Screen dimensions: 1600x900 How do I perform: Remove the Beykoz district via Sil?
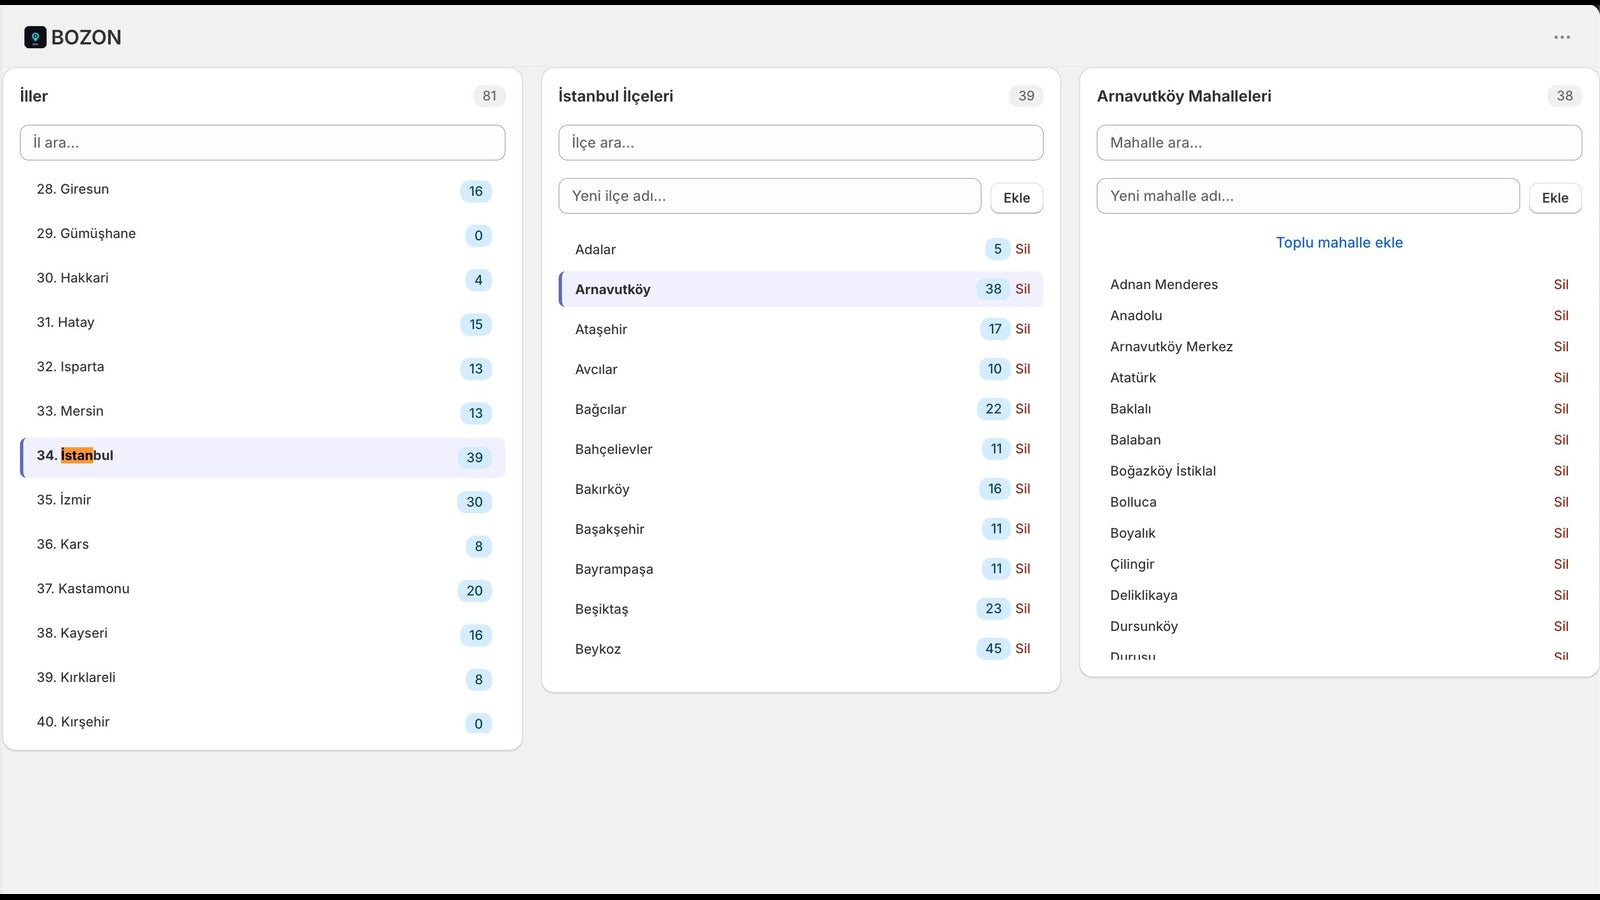(1022, 649)
